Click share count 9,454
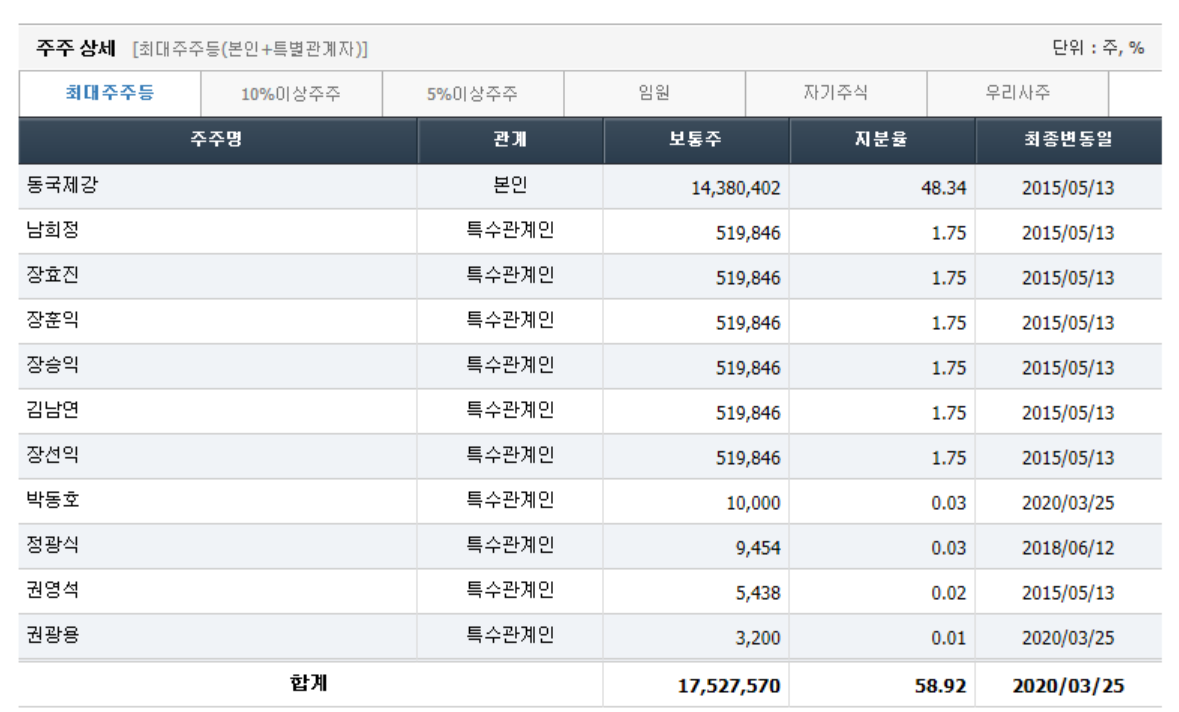This screenshot has width=1179, height=712. (x=758, y=548)
